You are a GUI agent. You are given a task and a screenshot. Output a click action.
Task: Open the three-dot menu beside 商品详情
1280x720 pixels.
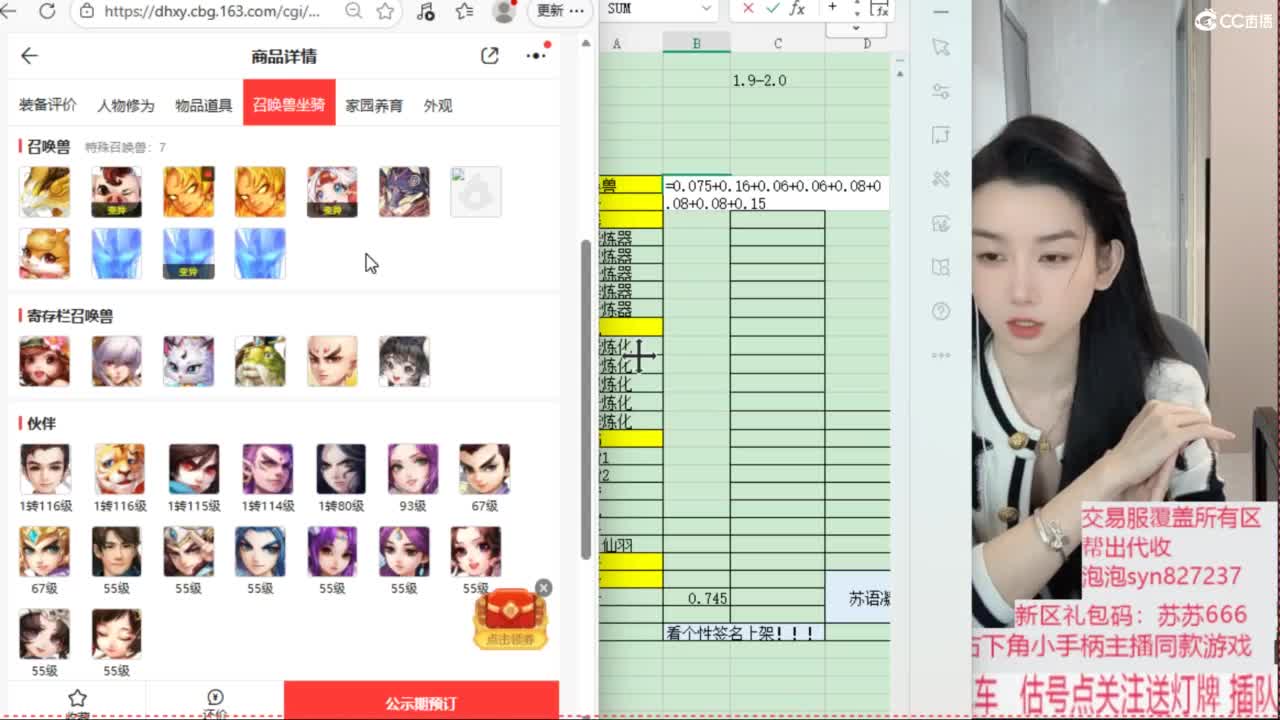537,56
